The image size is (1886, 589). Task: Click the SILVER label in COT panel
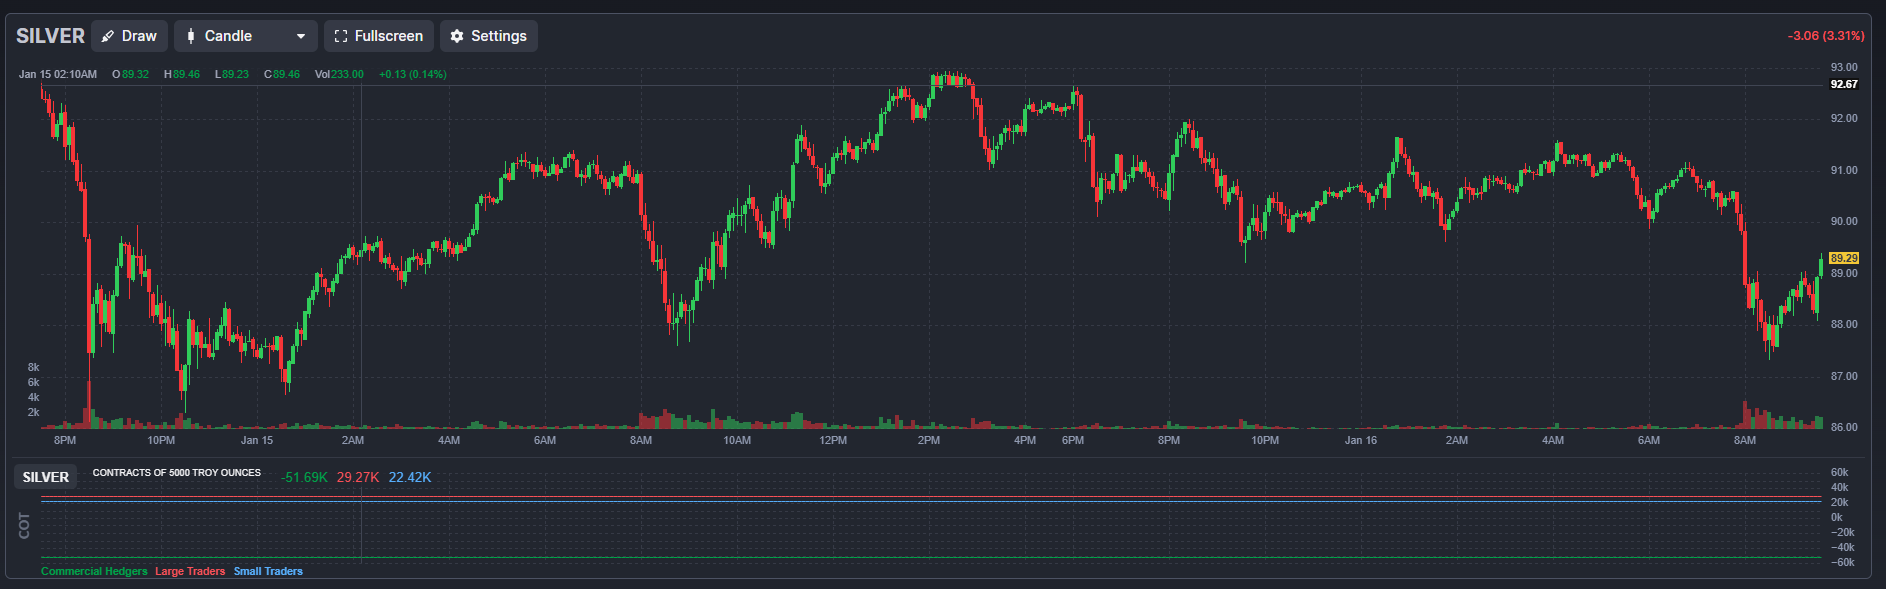point(46,477)
